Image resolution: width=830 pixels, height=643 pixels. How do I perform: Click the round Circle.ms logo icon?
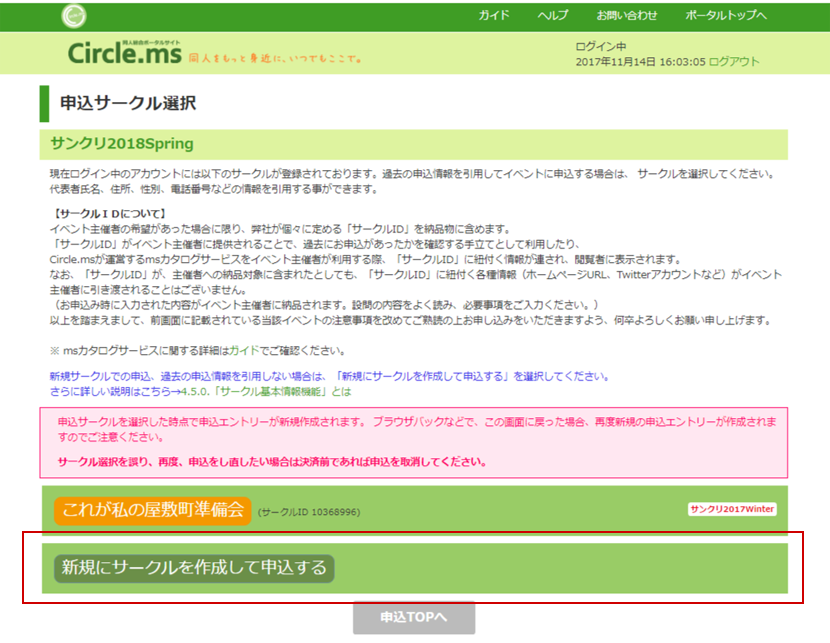[x=74, y=16]
